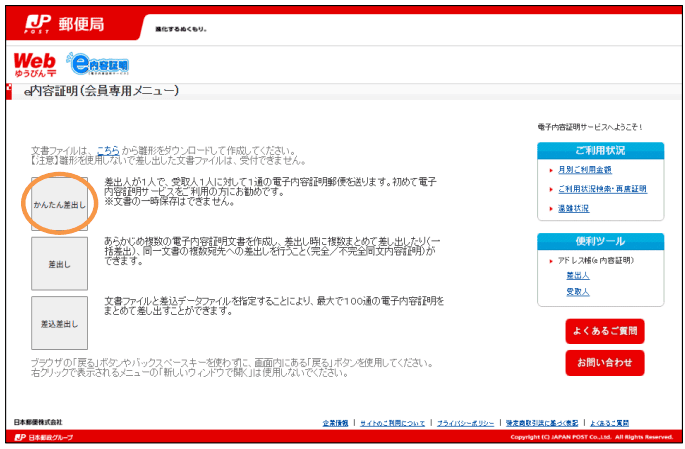Open 企業情報 footer link
The height and width of the screenshot is (449, 685).
coord(336,423)
